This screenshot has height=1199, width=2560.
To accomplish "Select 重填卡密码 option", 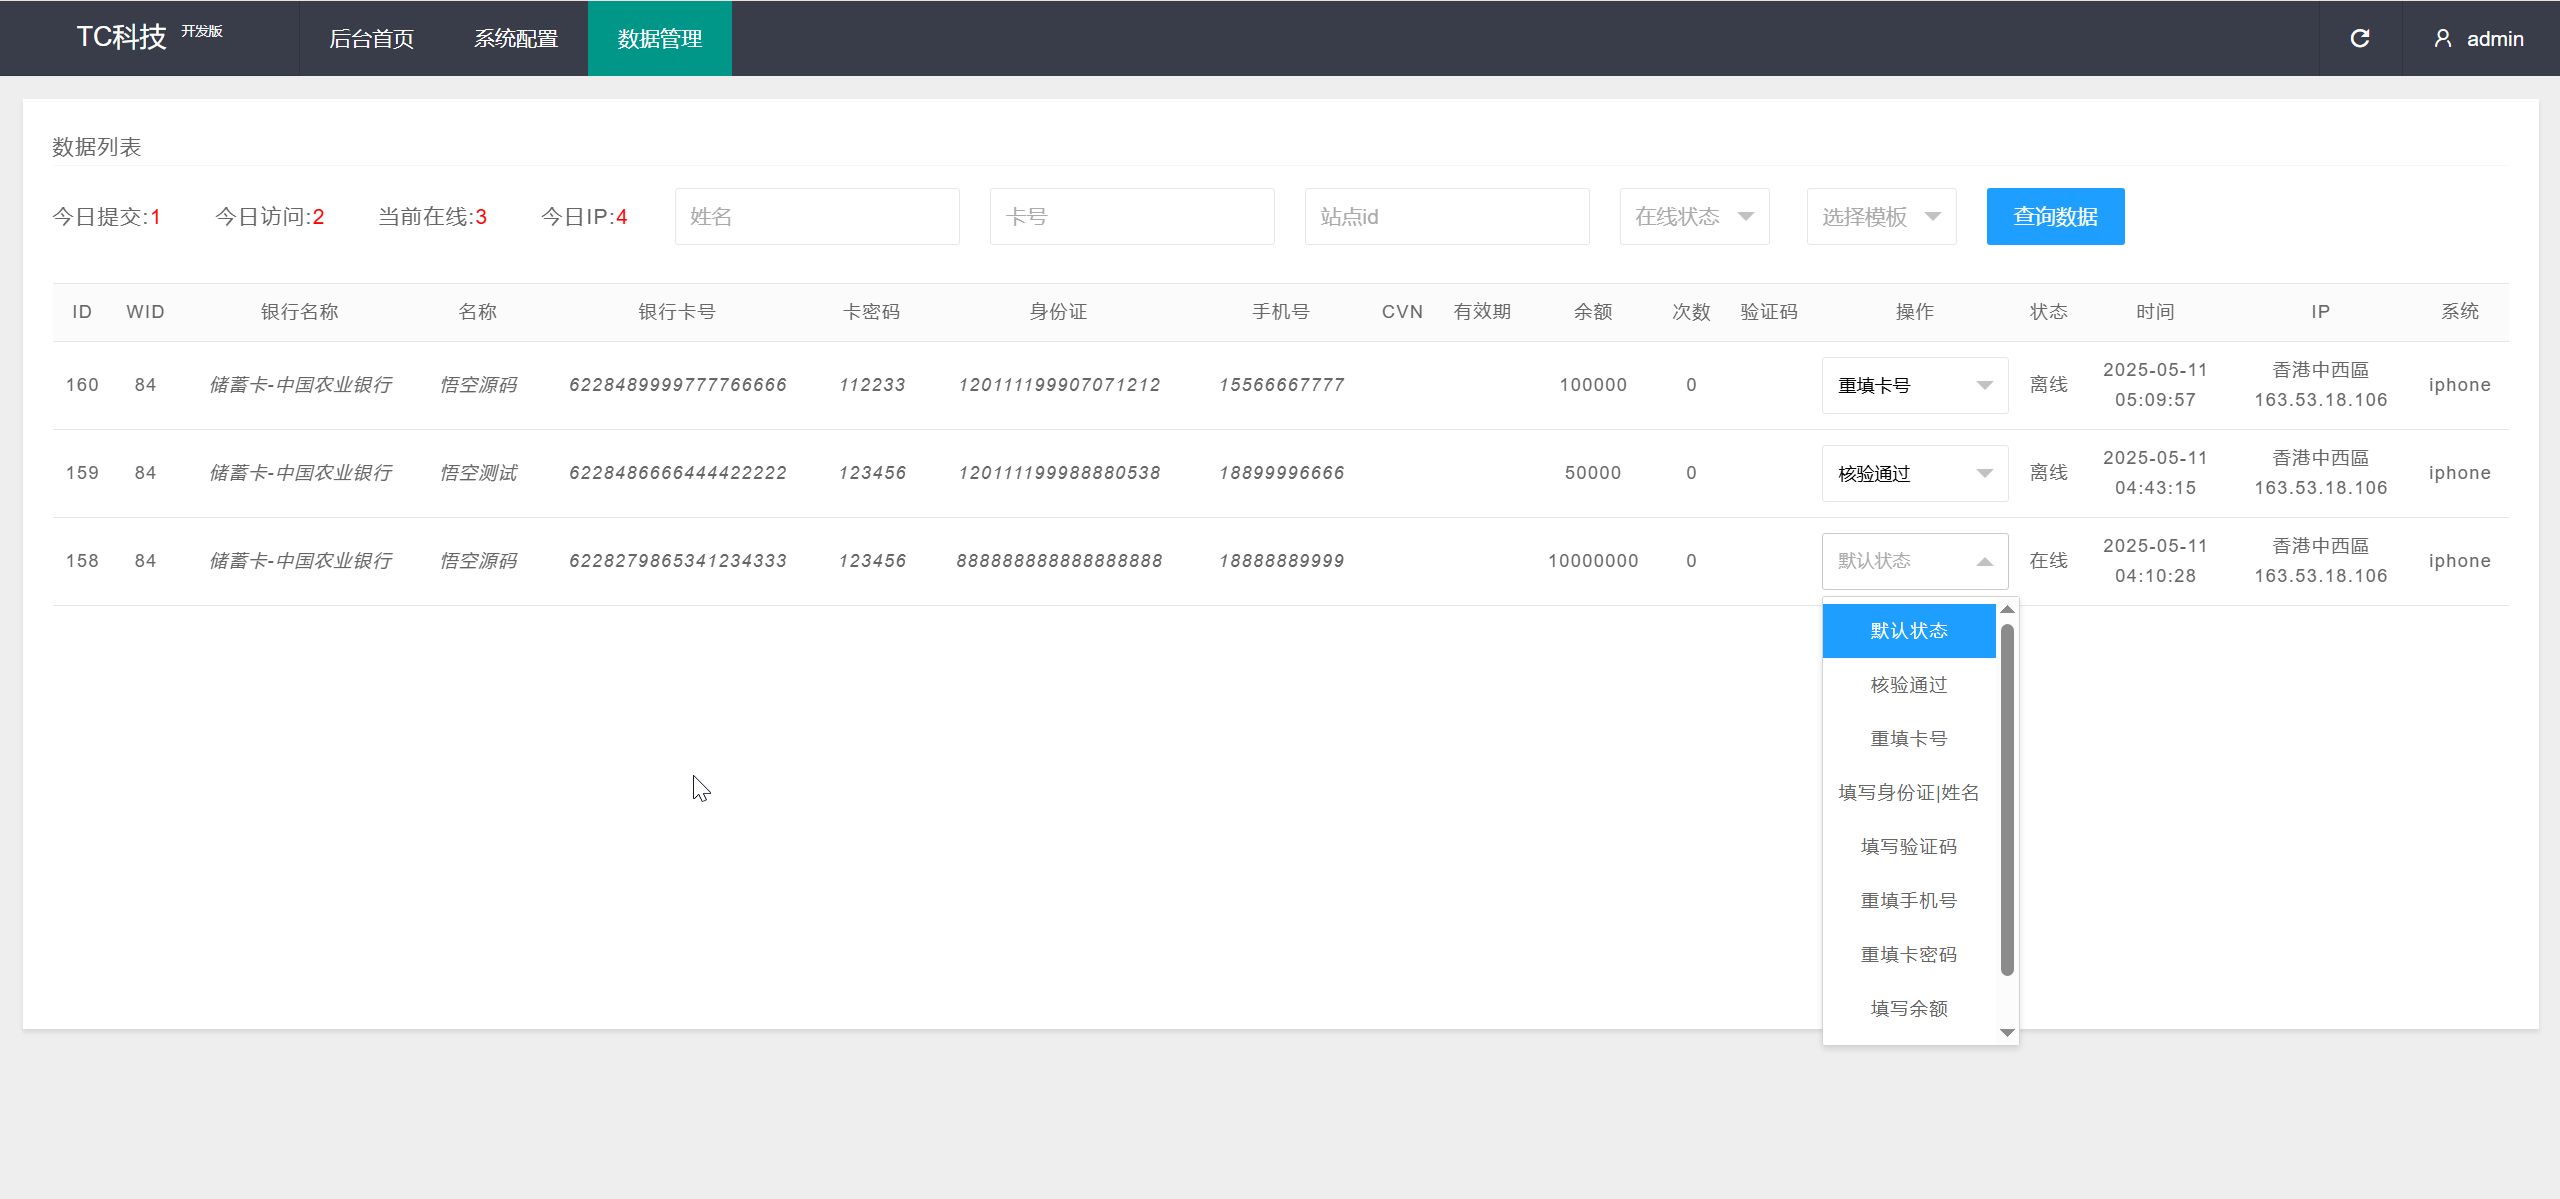I will point(1908,955).
